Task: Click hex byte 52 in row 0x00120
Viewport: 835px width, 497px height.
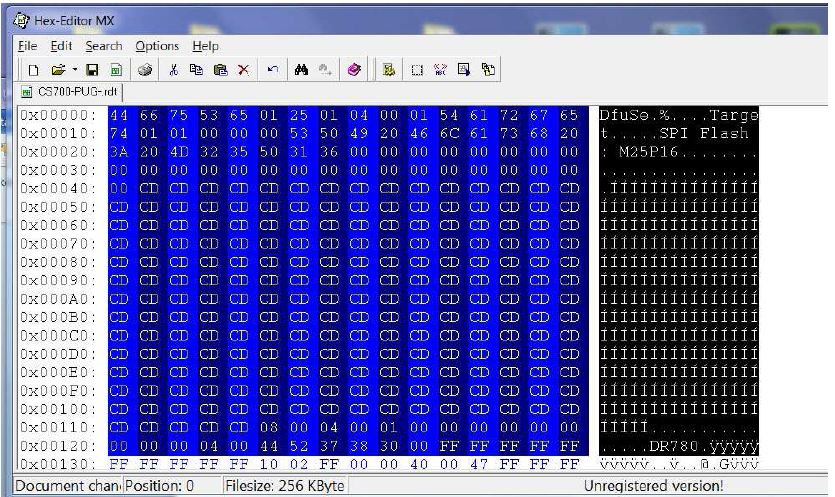Action: tap(299, 446)
